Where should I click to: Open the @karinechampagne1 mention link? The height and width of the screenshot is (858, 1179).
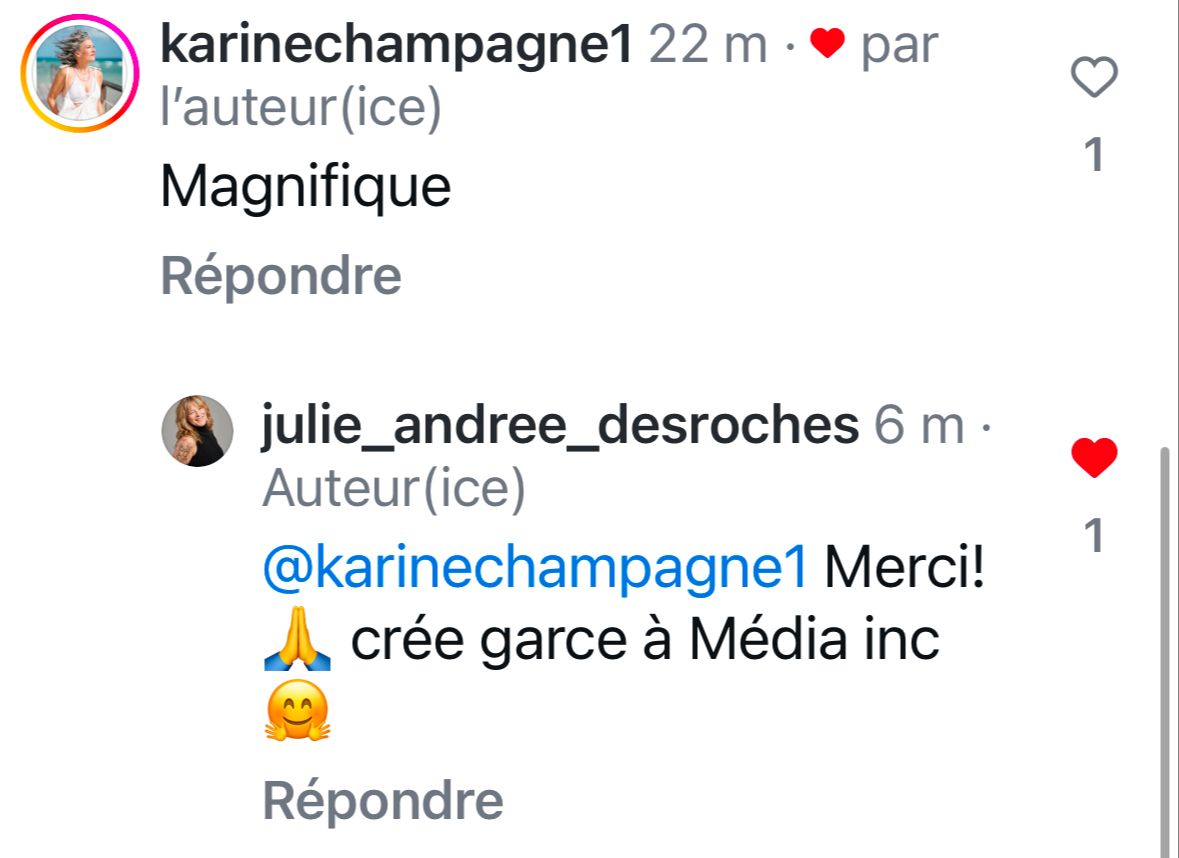tap(534, 569)
